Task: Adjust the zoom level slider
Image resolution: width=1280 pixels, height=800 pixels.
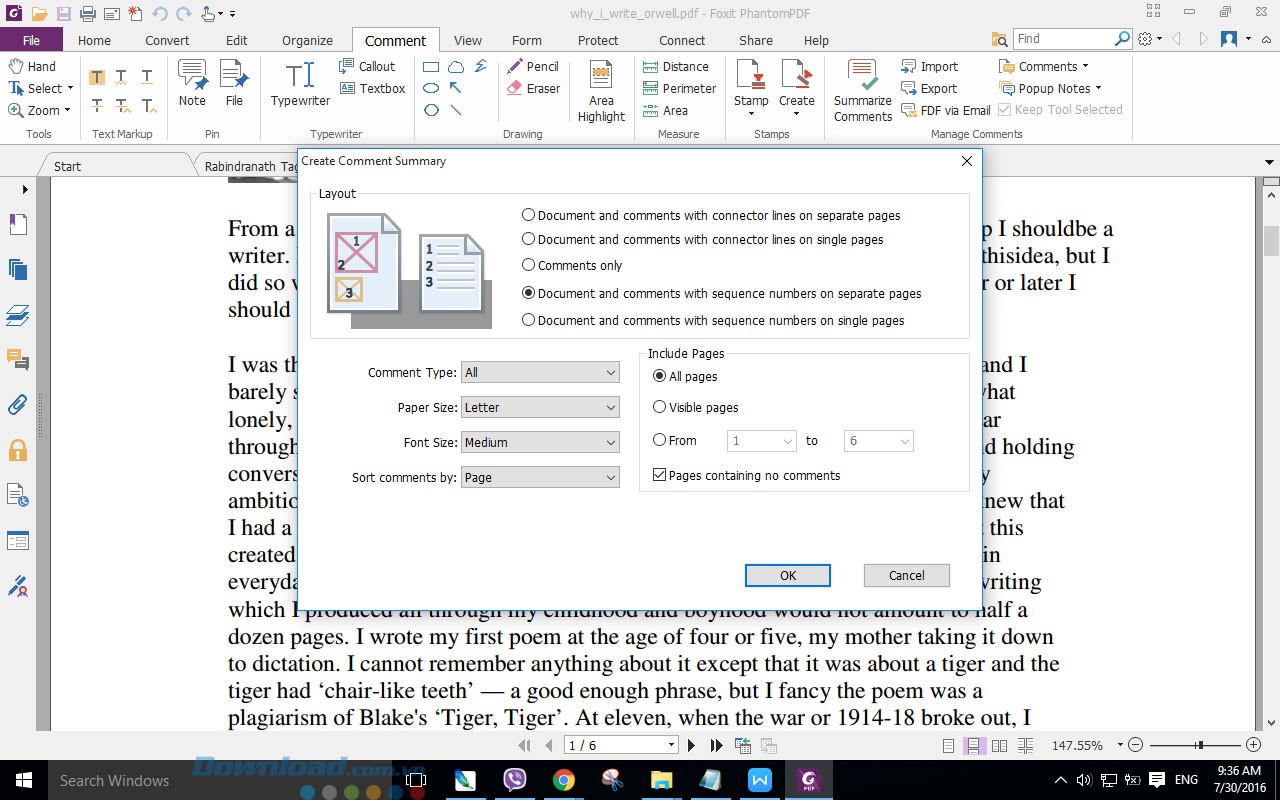Action: (x=1198, y=745)
